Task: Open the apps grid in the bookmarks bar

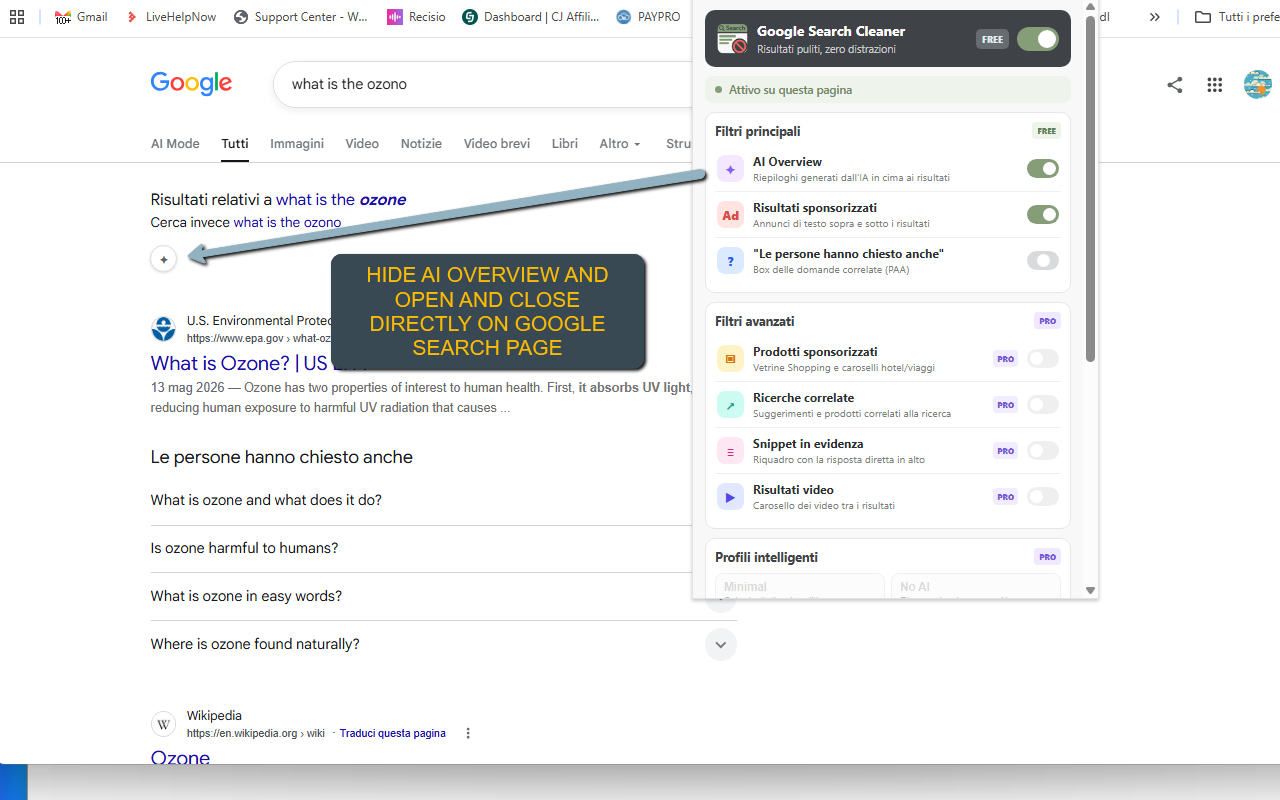Action: tap(17, 17)
